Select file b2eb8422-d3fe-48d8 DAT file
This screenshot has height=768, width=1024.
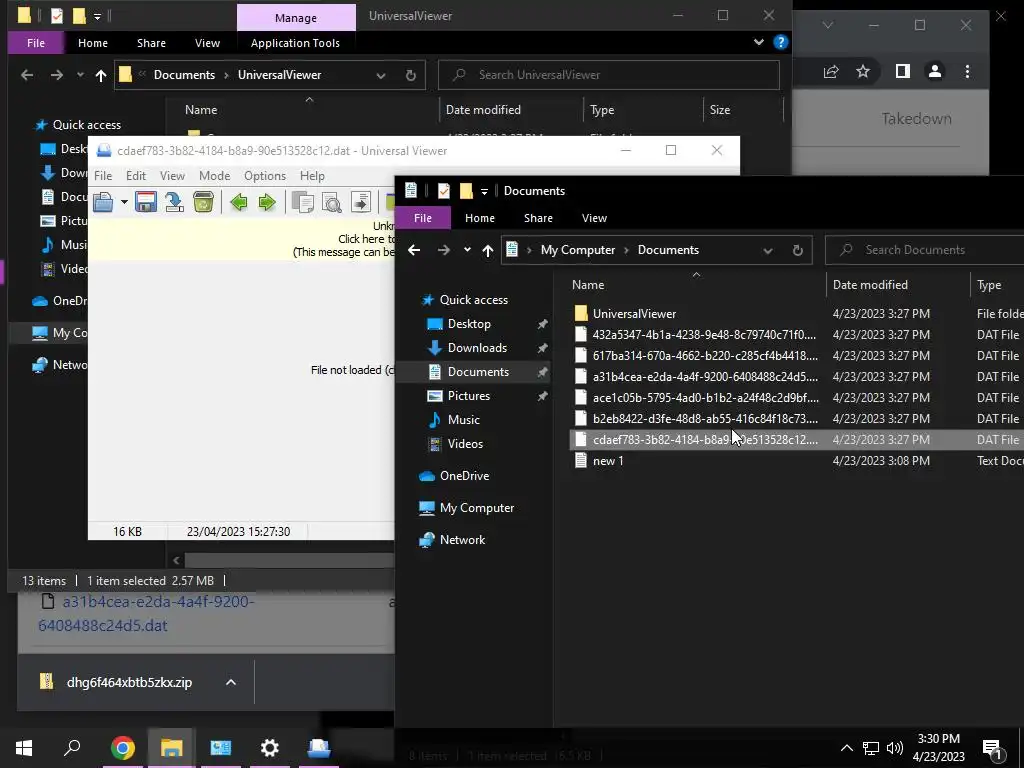705,419
